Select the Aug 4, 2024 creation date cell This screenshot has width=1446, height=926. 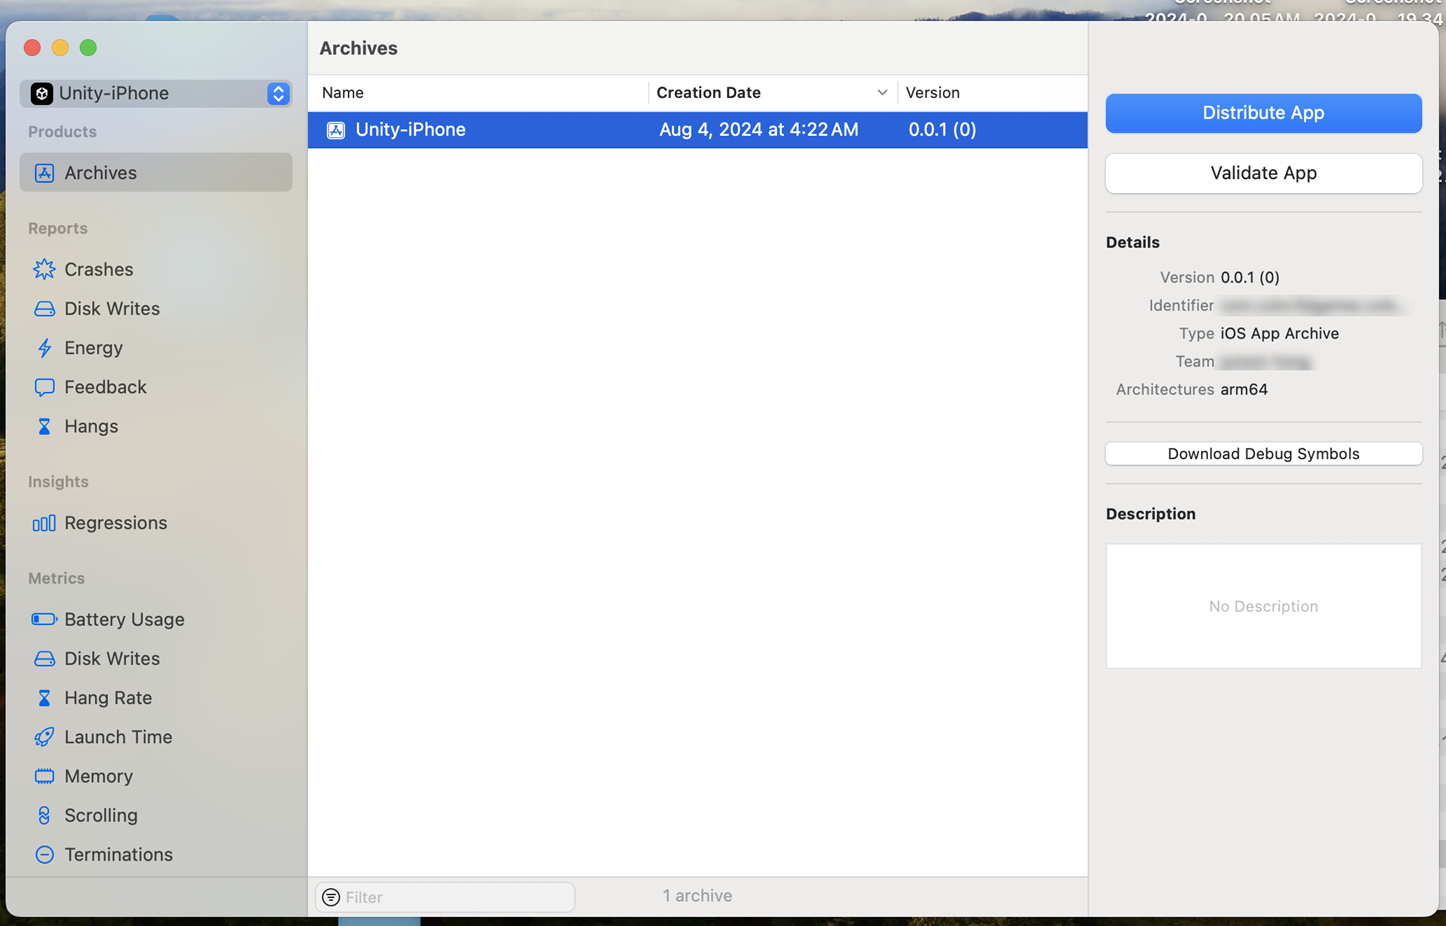point(758,130)
